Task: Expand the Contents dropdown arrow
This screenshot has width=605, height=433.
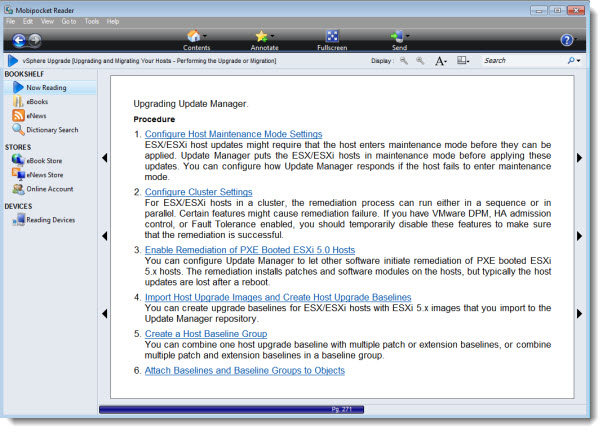Action: (x=205, y=36)
